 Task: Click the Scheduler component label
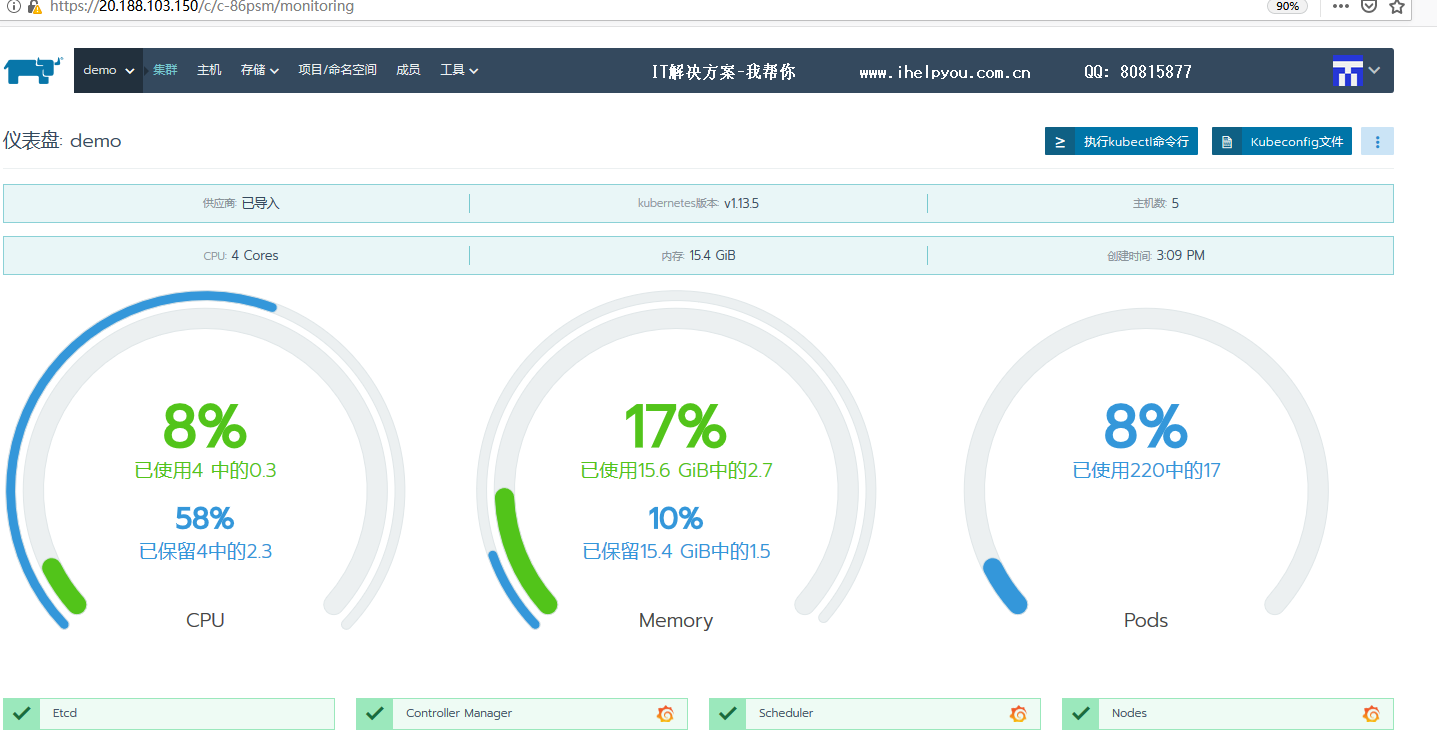tap(786, 714)
